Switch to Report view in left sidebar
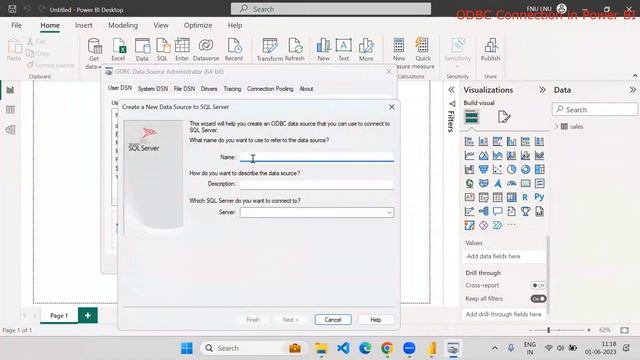 (x=10, y=90)
